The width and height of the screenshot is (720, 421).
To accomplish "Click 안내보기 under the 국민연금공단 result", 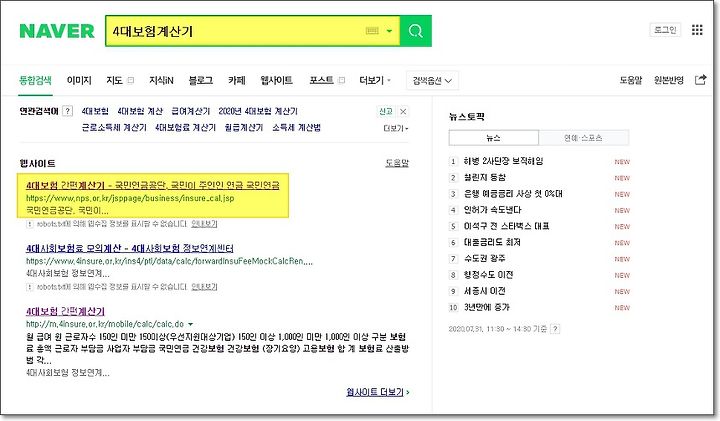I will tap(204, 224).
